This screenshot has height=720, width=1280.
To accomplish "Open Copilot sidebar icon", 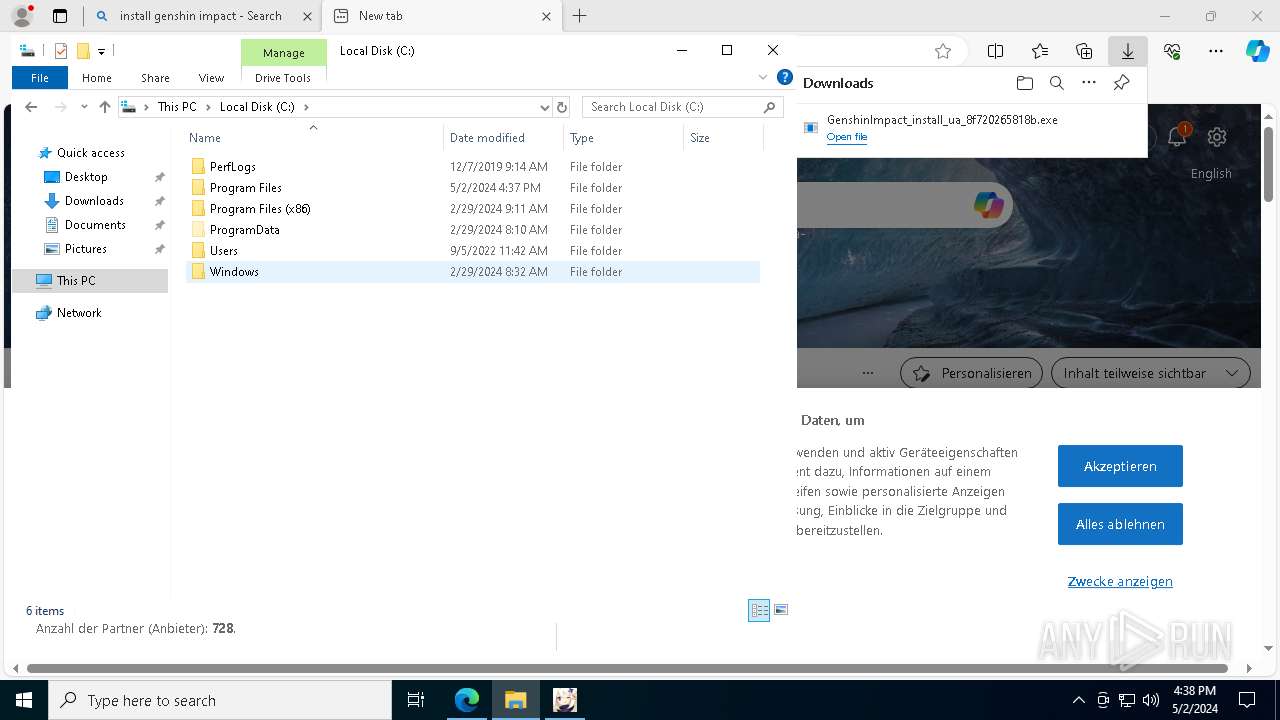I will point(1258,51).
